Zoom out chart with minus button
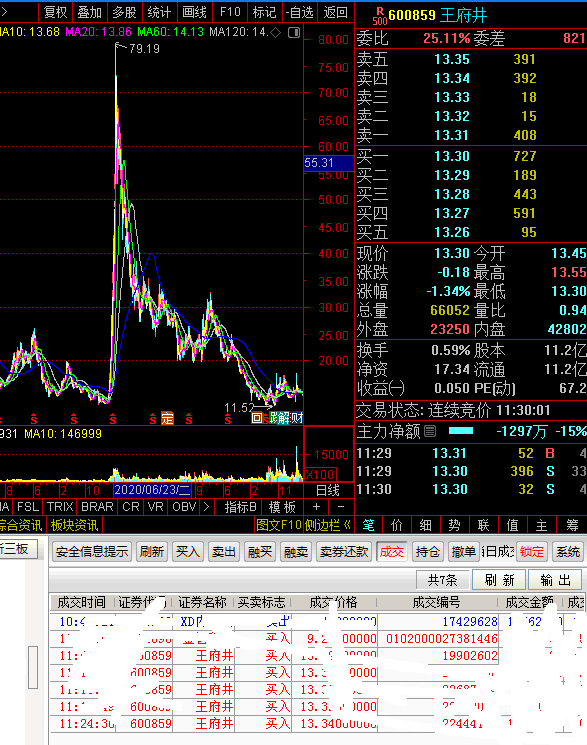 [341, 507]
